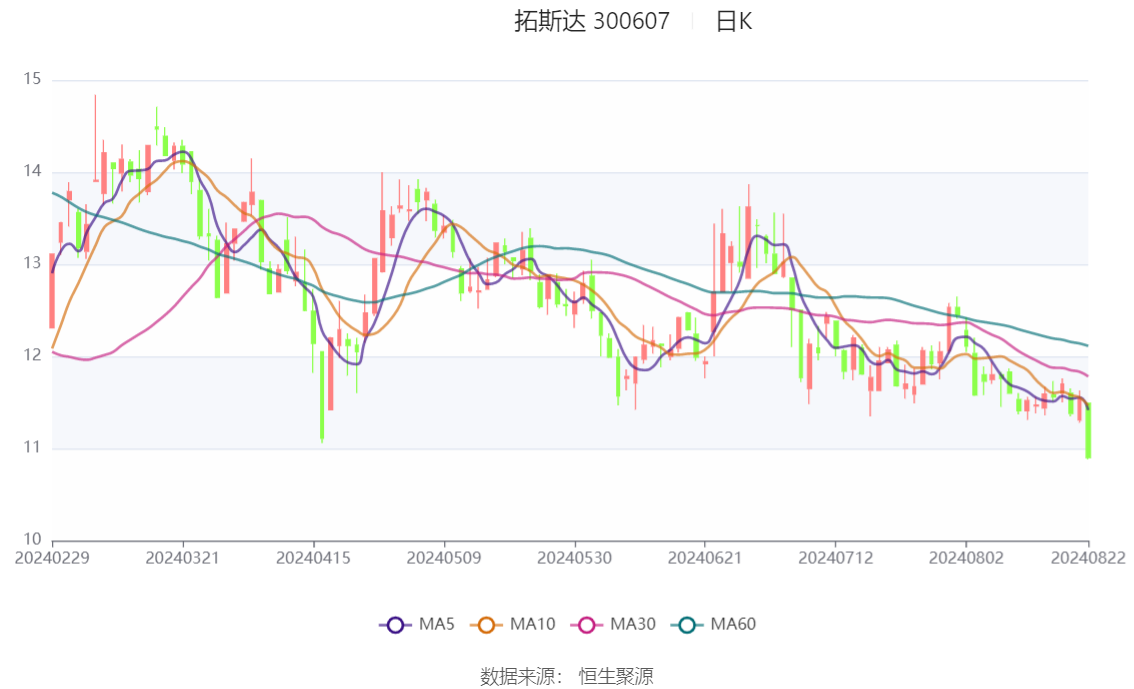Click the x-axis date label 20240321
Image resolution: width=1134 pixels, height=689 pixels.
pos(182,558)
